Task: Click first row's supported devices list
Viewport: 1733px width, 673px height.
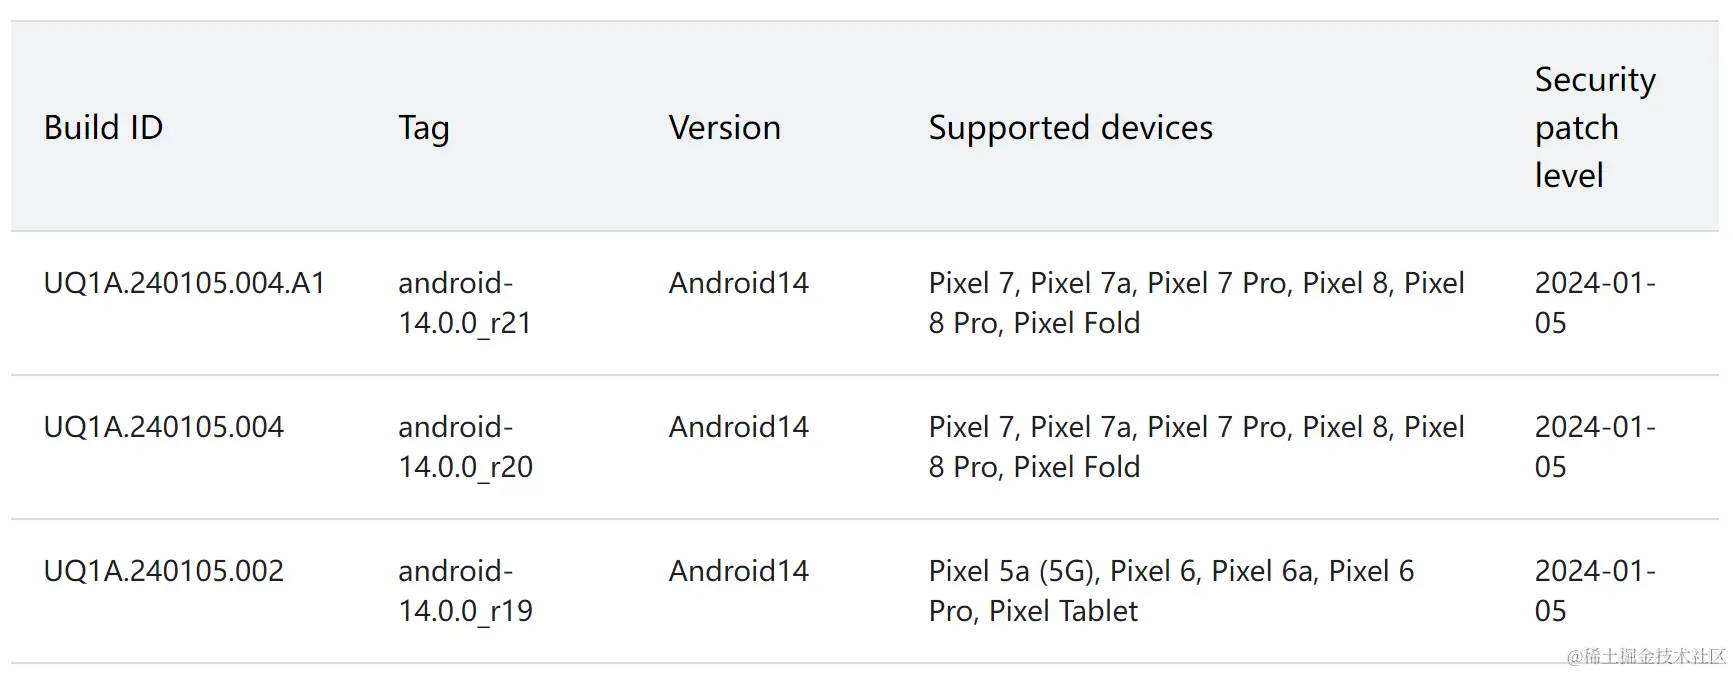Action: pyautogui.click(x=1196, y=303)
